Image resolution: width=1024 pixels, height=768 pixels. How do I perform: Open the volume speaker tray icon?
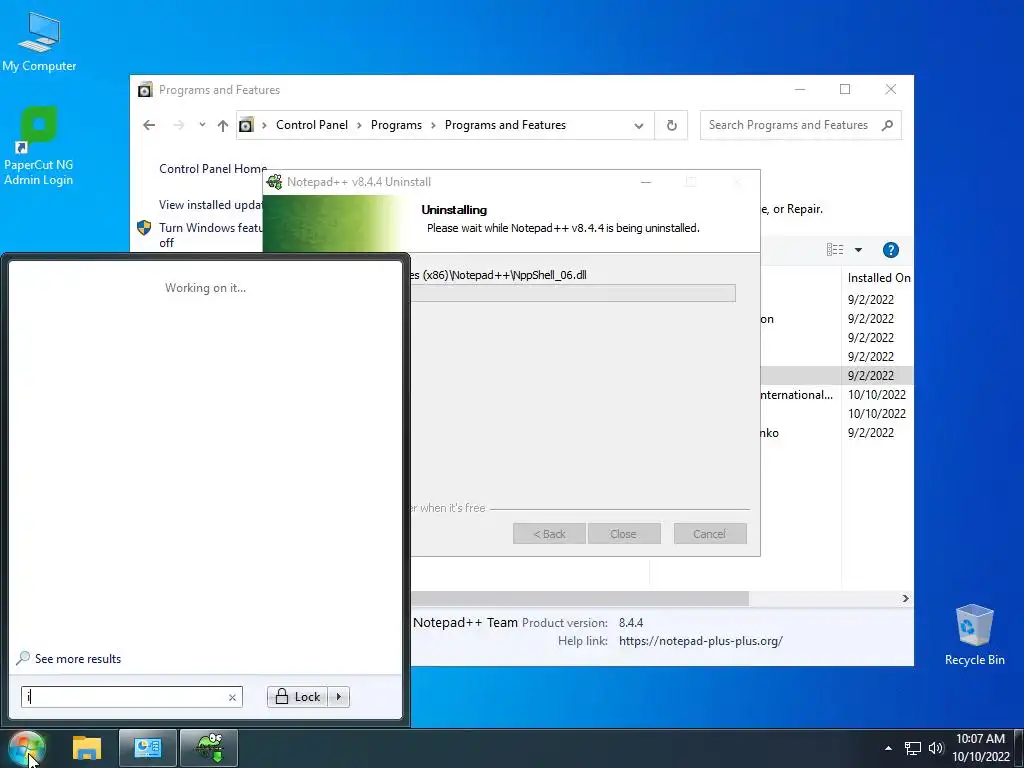pyautogui.click(x=936, y=748)
